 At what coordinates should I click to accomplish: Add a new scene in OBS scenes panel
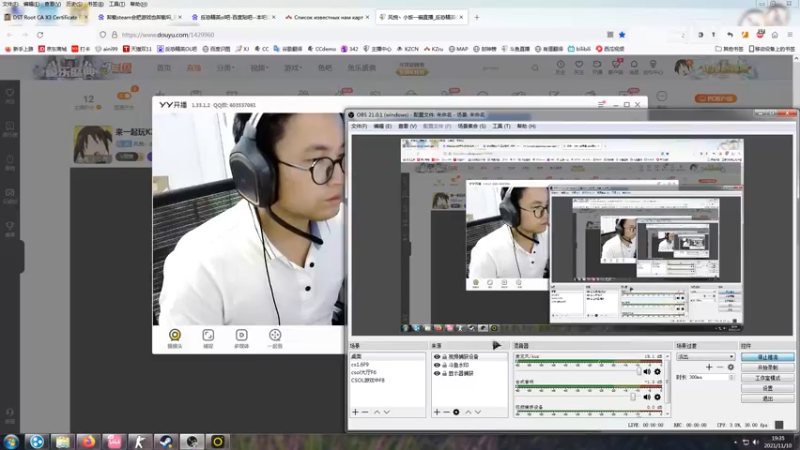355,412
